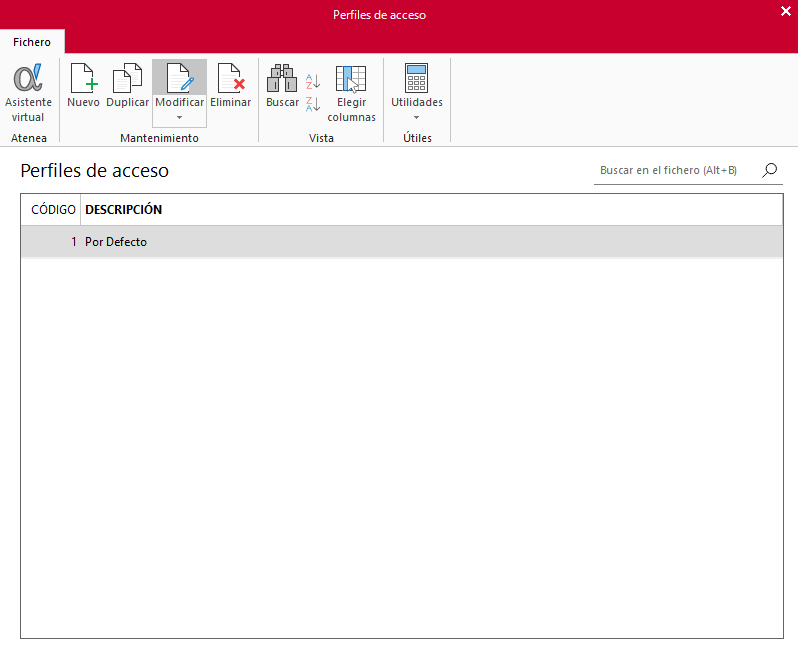Viewport: 798px width, 666px height.
Task: Expand the Modificar dropdown arrow
Action: [x=179, y=118]
